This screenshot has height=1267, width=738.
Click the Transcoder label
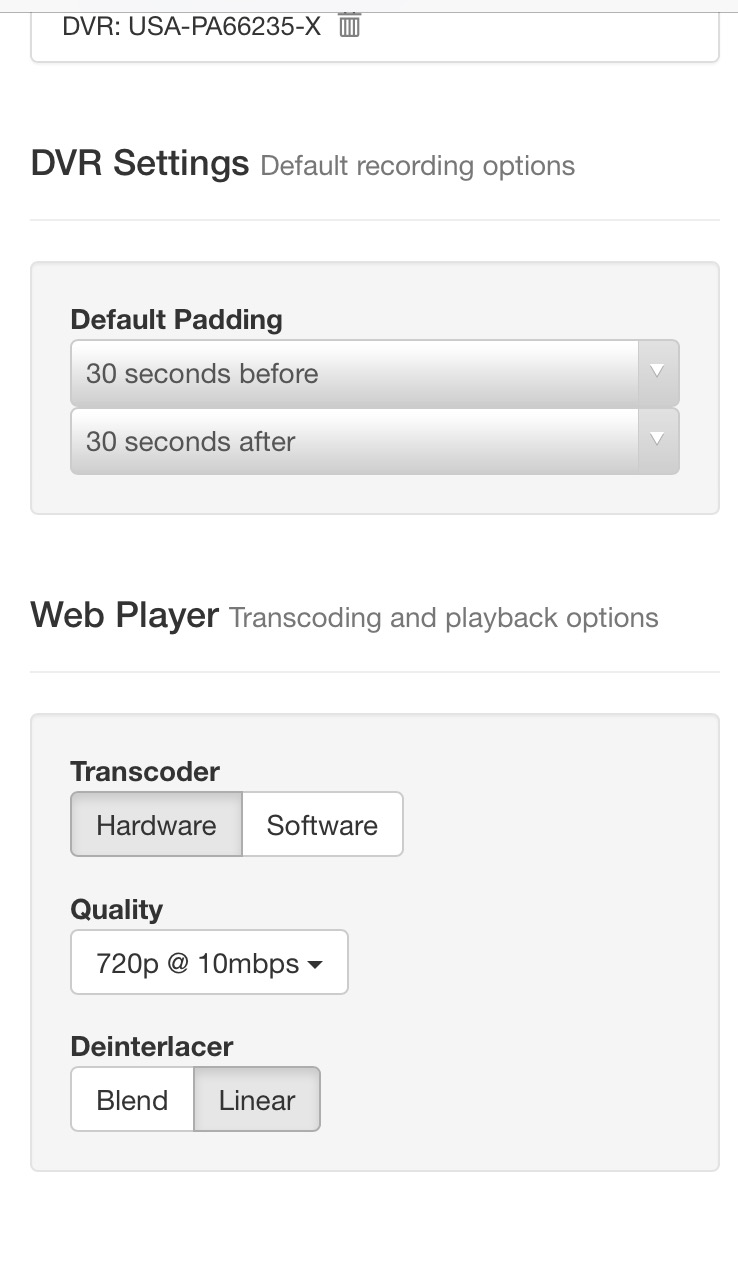tap(145, 771)
